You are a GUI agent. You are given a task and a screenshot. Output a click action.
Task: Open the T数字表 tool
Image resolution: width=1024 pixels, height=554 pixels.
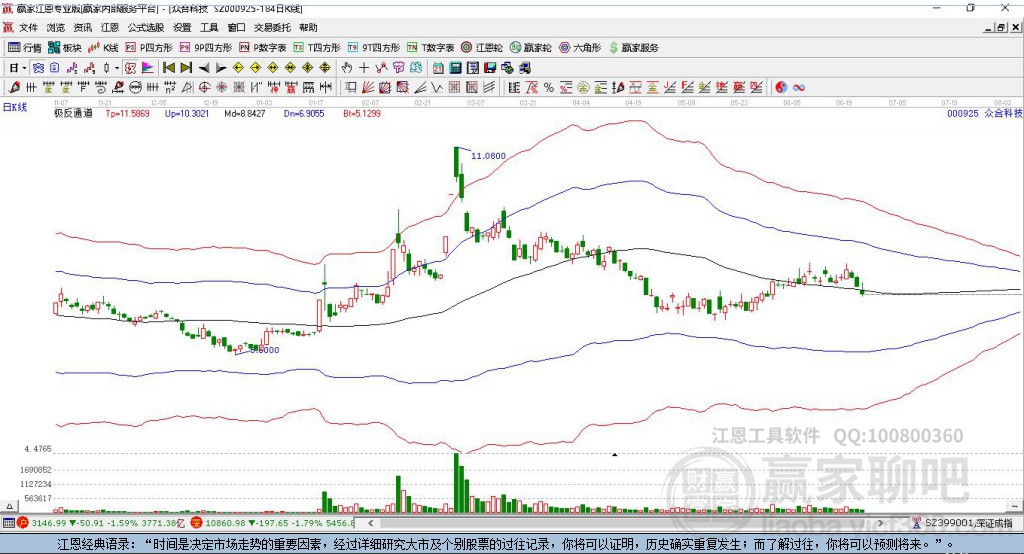[x=430, y=48]
